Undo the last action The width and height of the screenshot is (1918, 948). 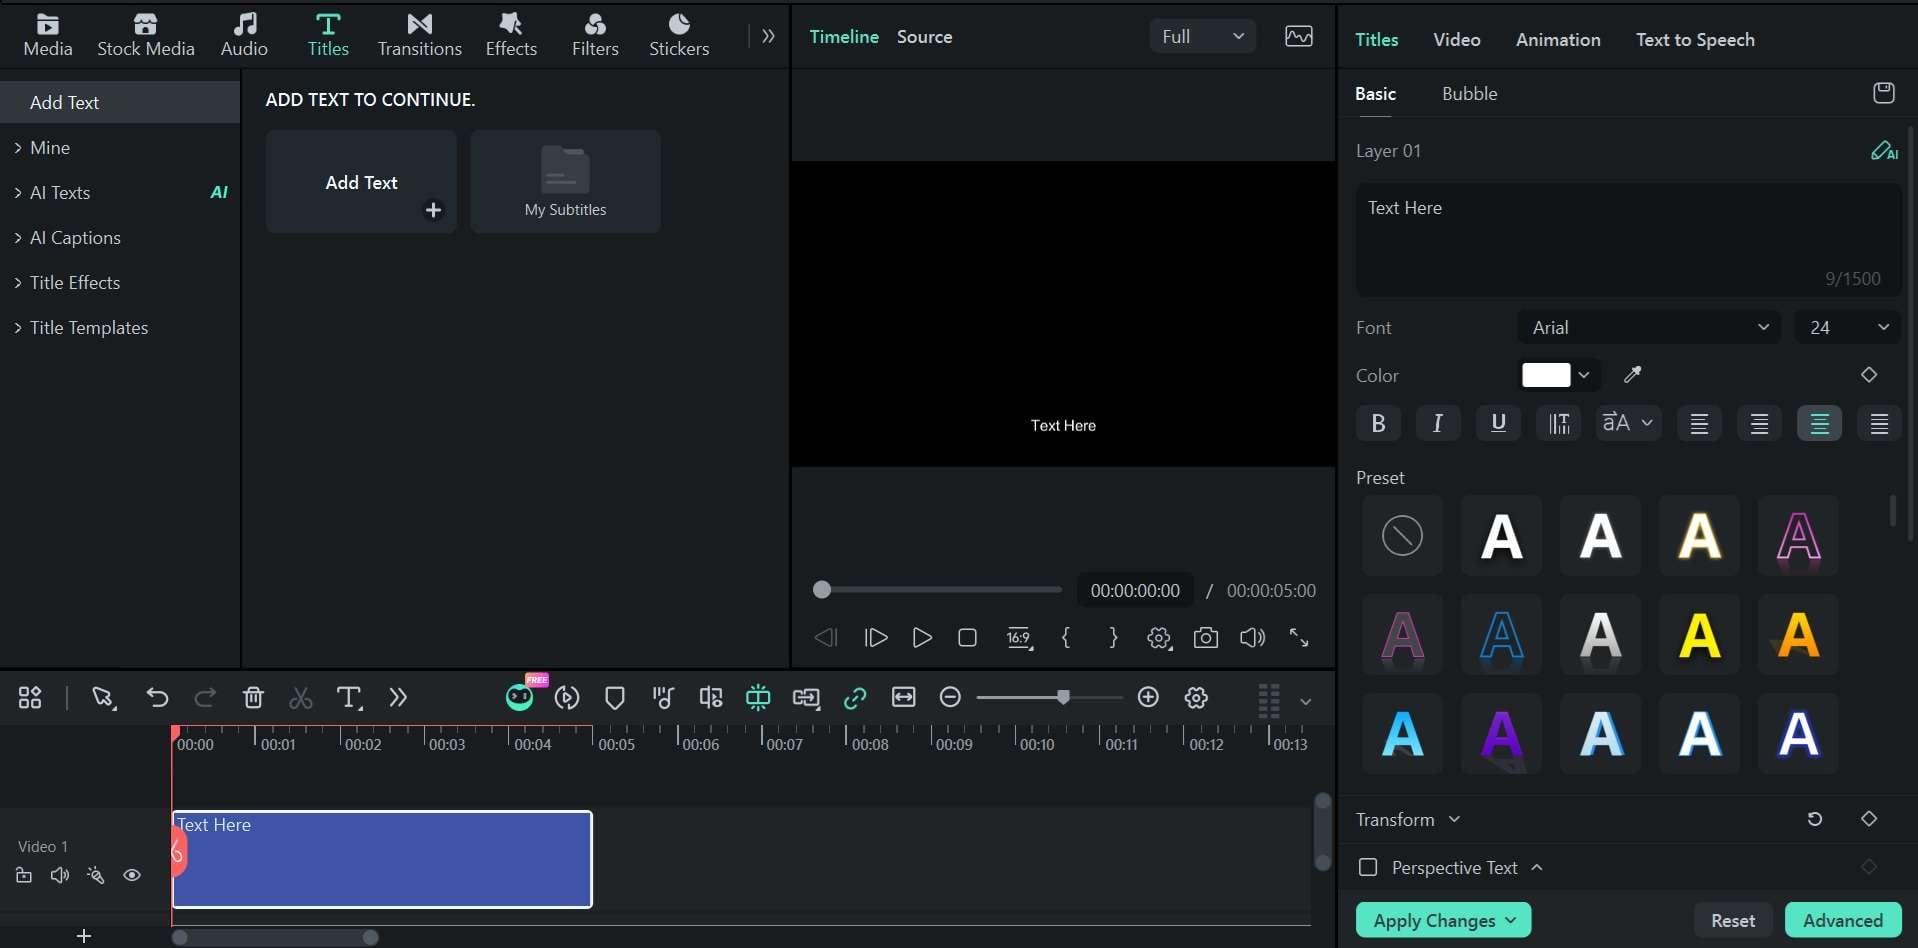(x=157, y=698)
